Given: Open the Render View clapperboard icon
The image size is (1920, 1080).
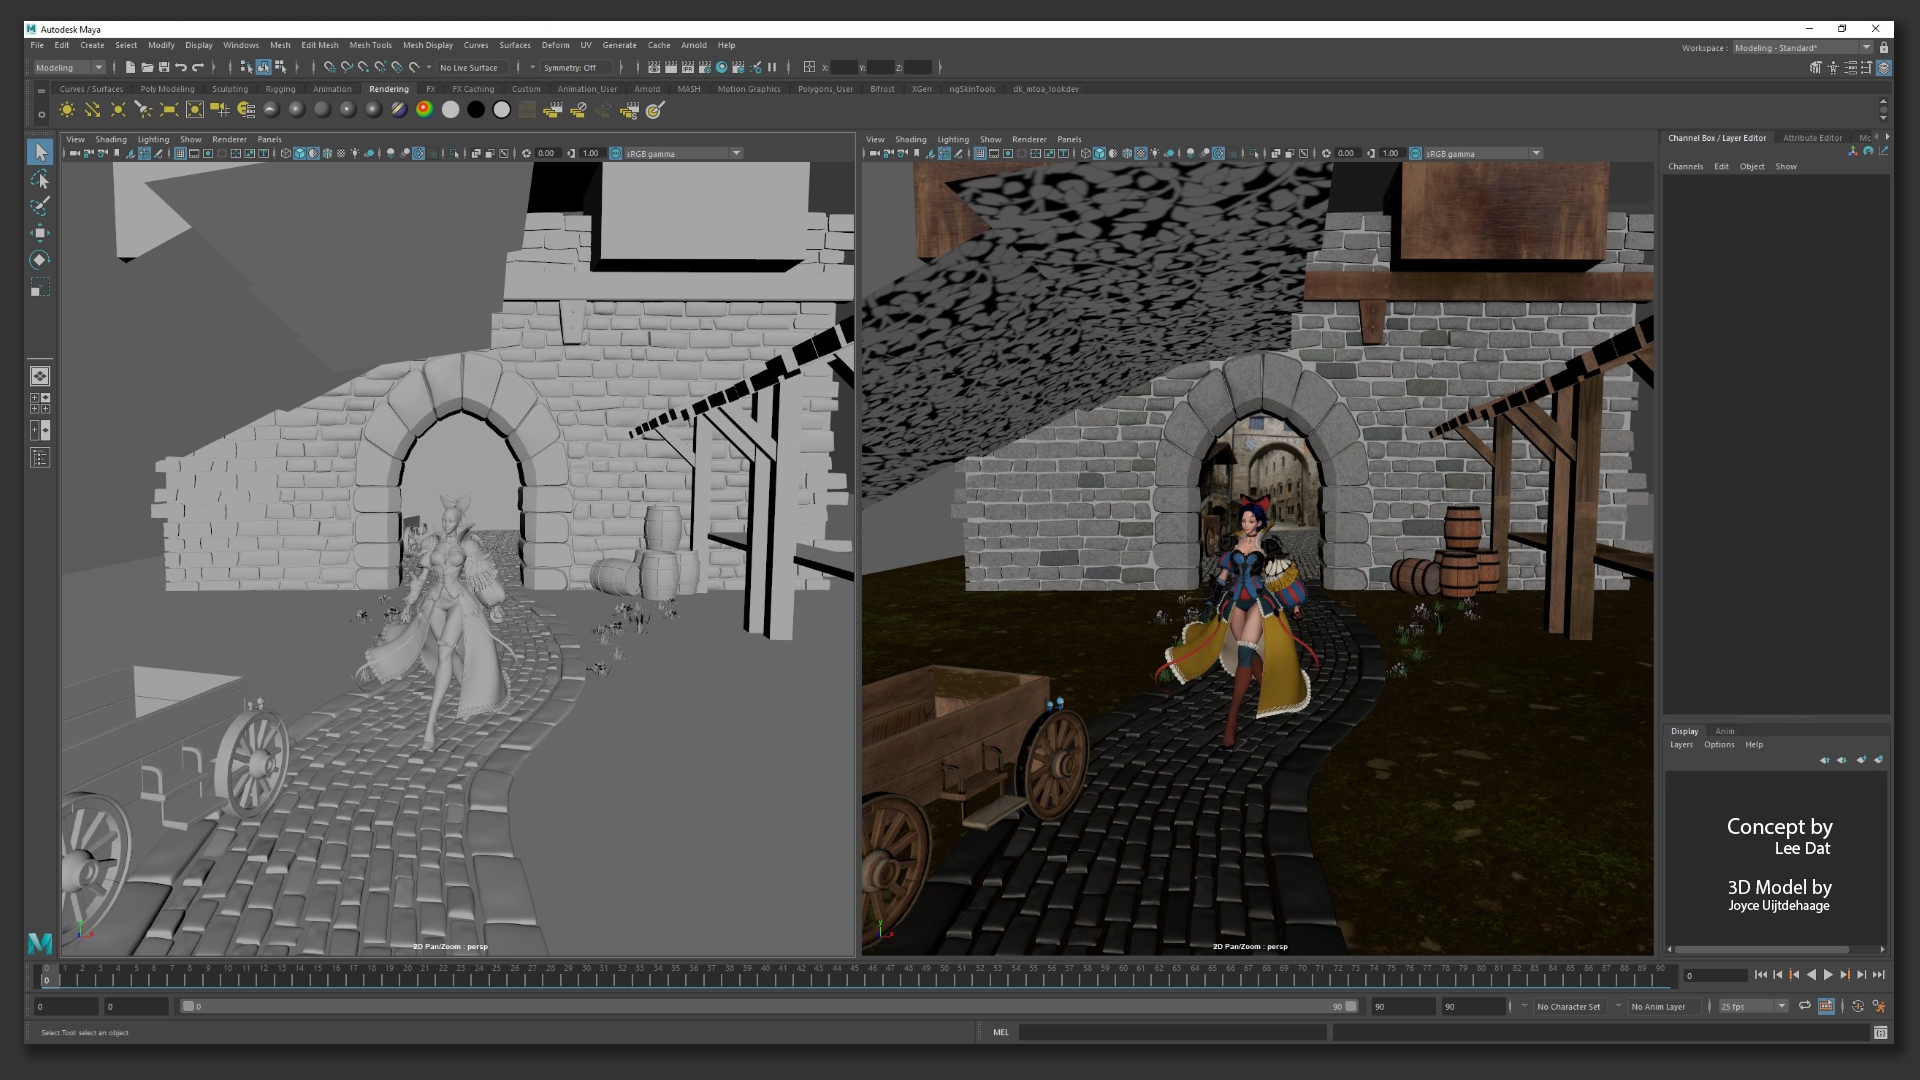Looking at the screenshot, I should click(654, 67).
